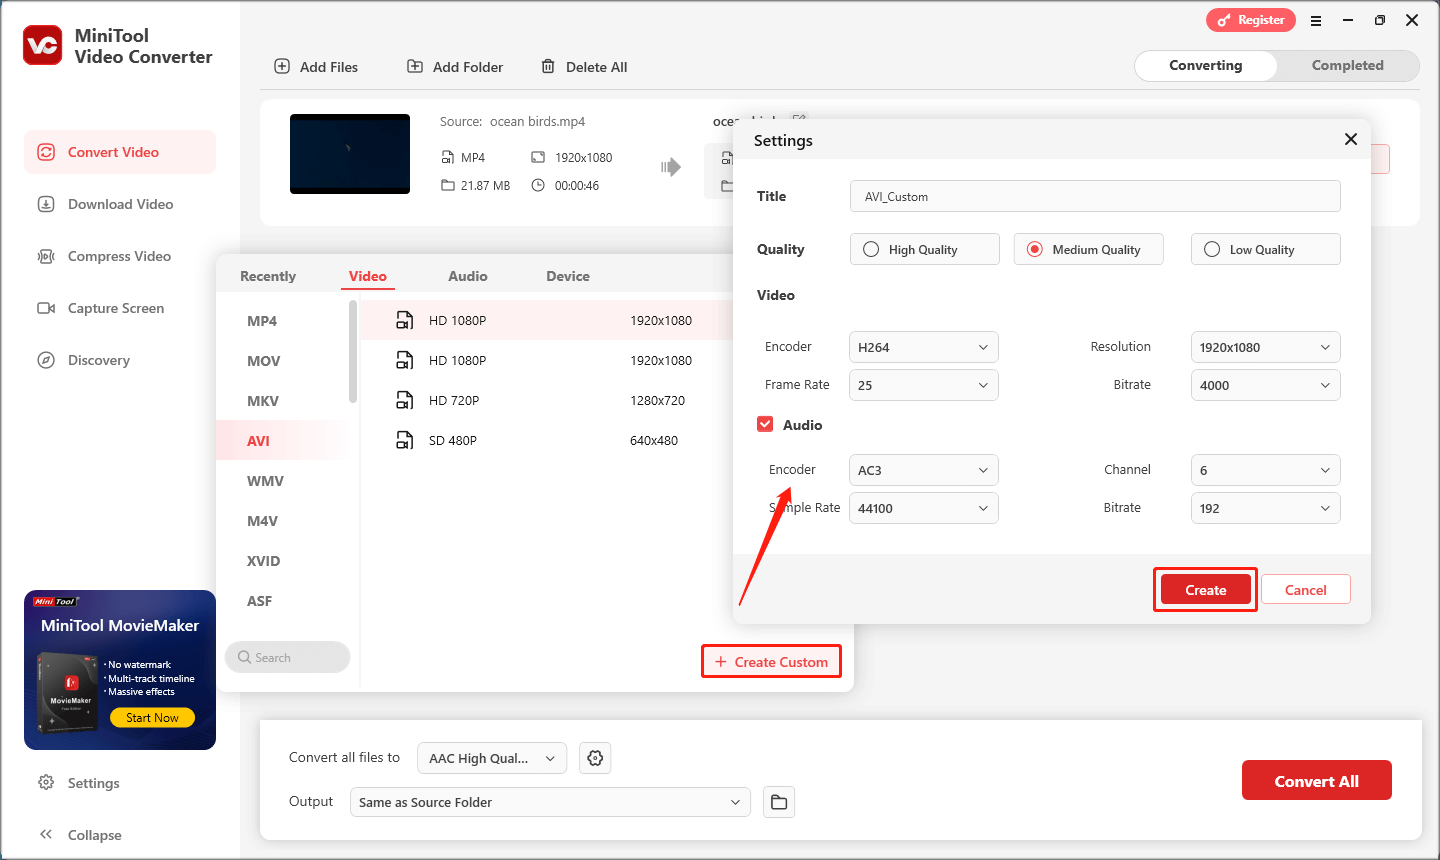This screenshot has width=1440, height=860.
Task: Switch to the Audio format tab
Action: tap(468, 276)
